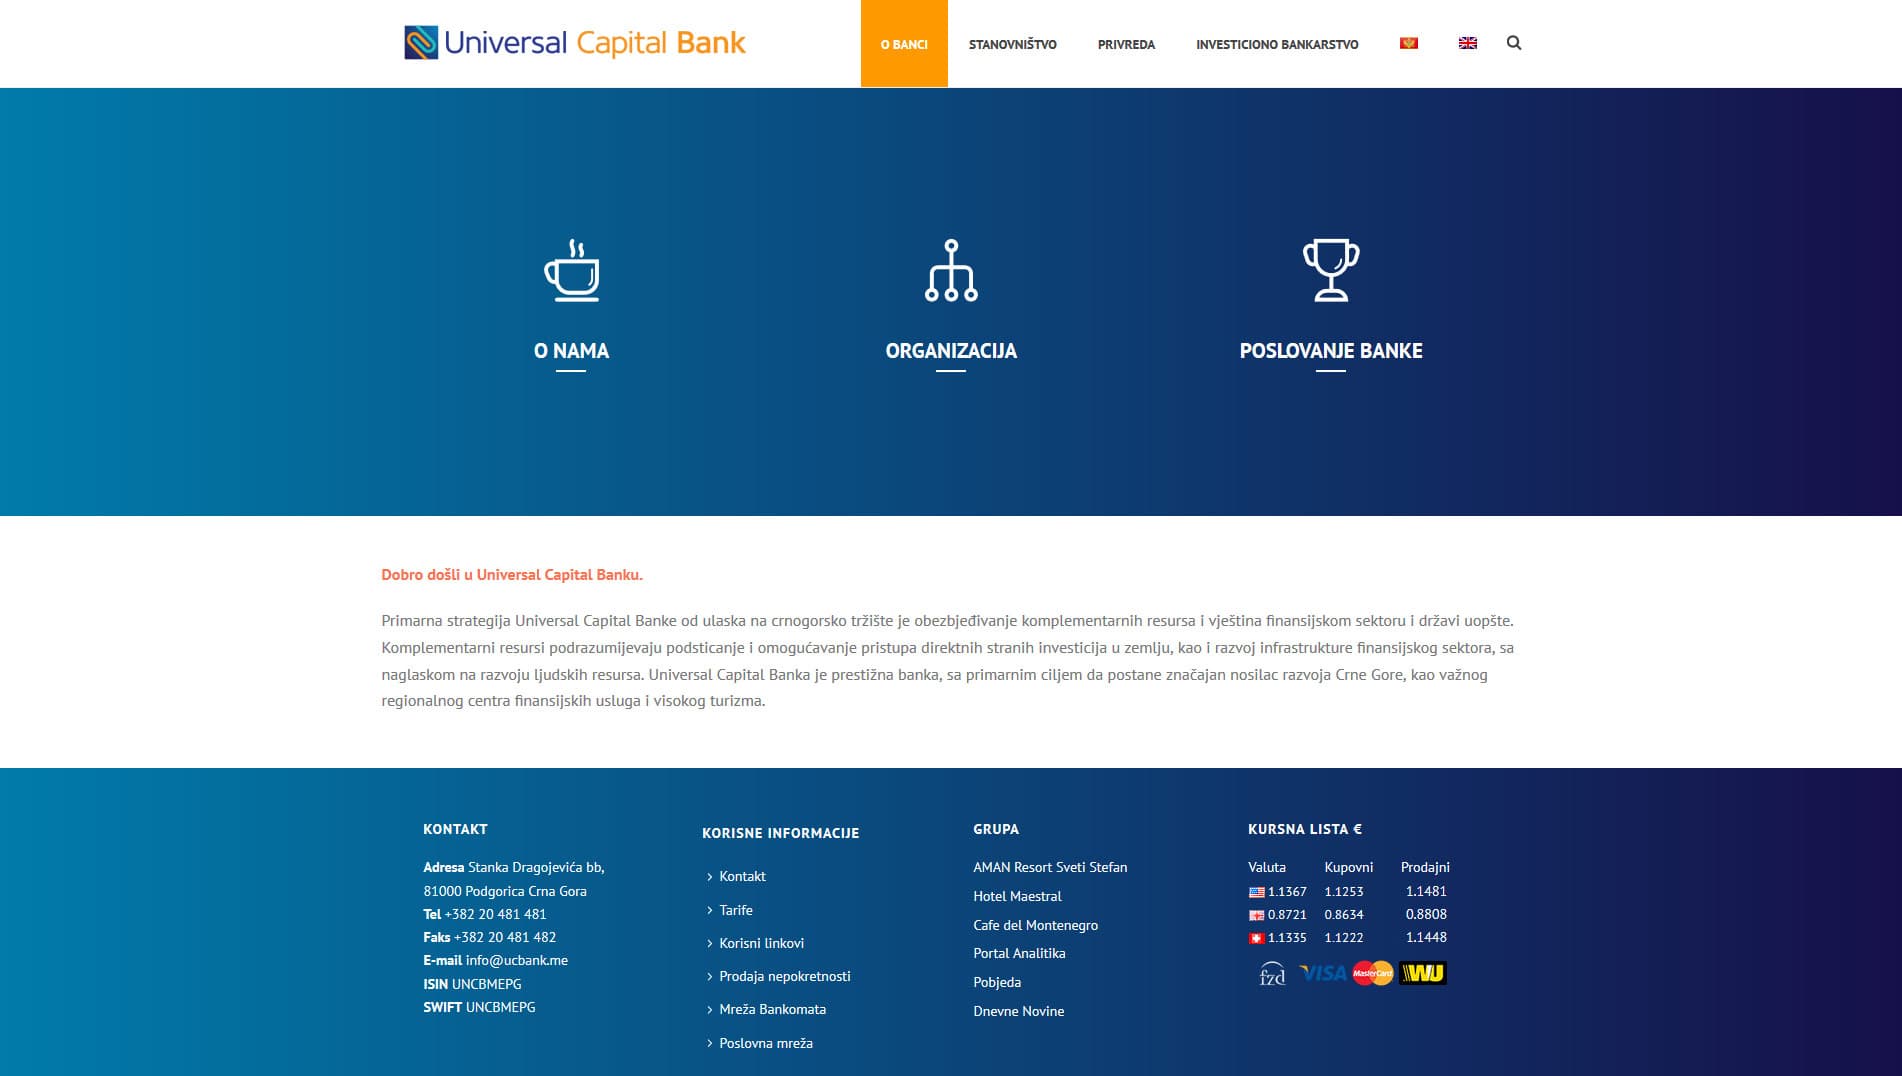Click the Valuta column header
Image resolution: width=1902 pixels, height=1076 pixels.
pyautogui.click(x=1267, y=867)
